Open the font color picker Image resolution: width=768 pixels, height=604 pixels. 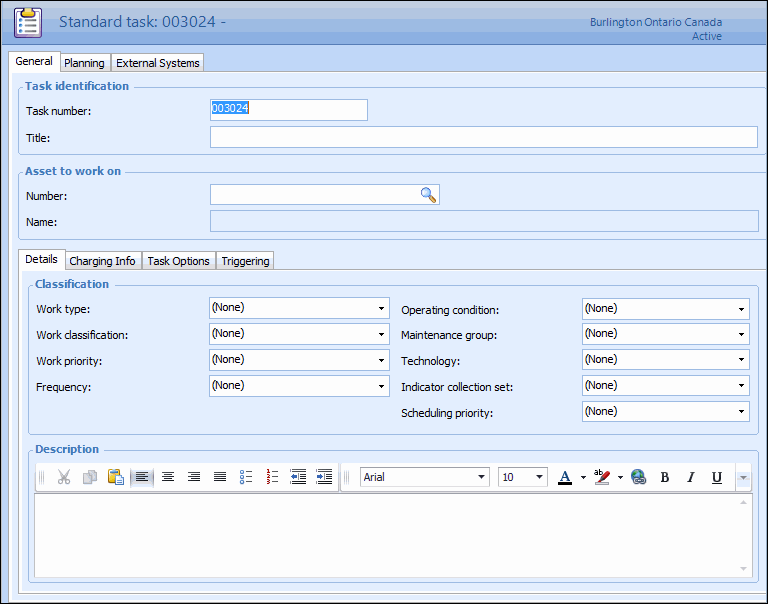[x=583, y=477]
